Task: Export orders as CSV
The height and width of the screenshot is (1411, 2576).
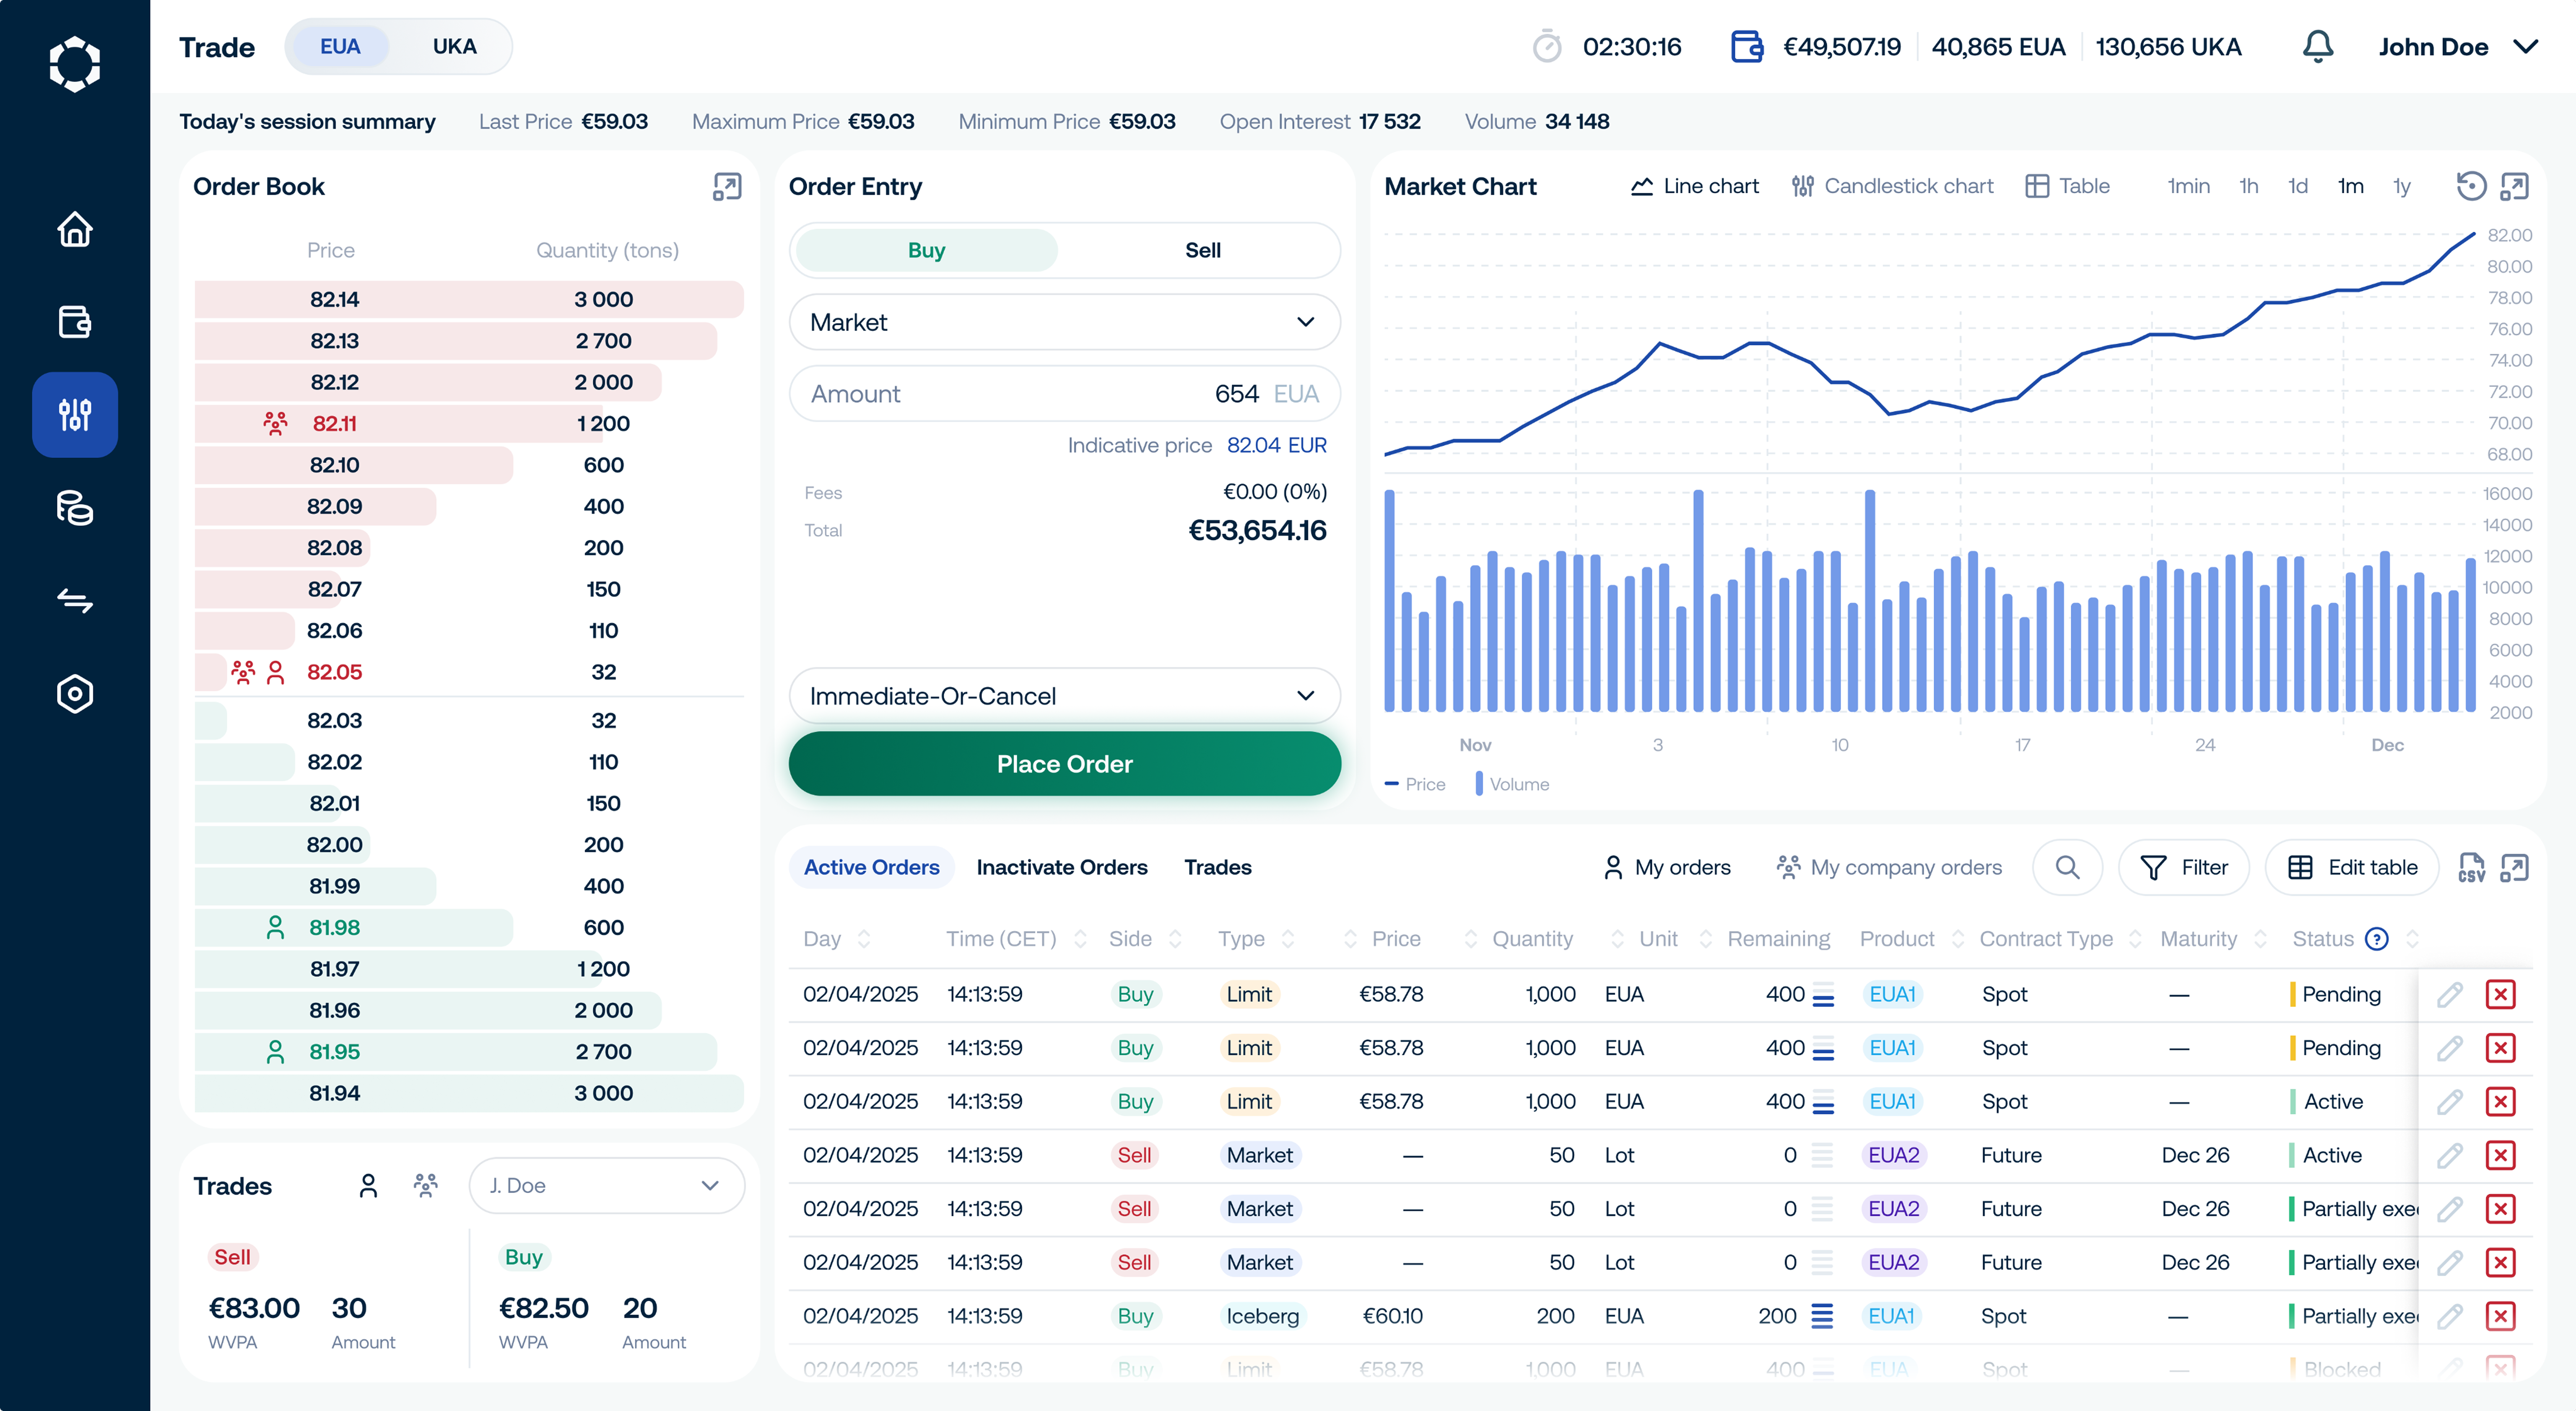Action: tap(2471, 868)
